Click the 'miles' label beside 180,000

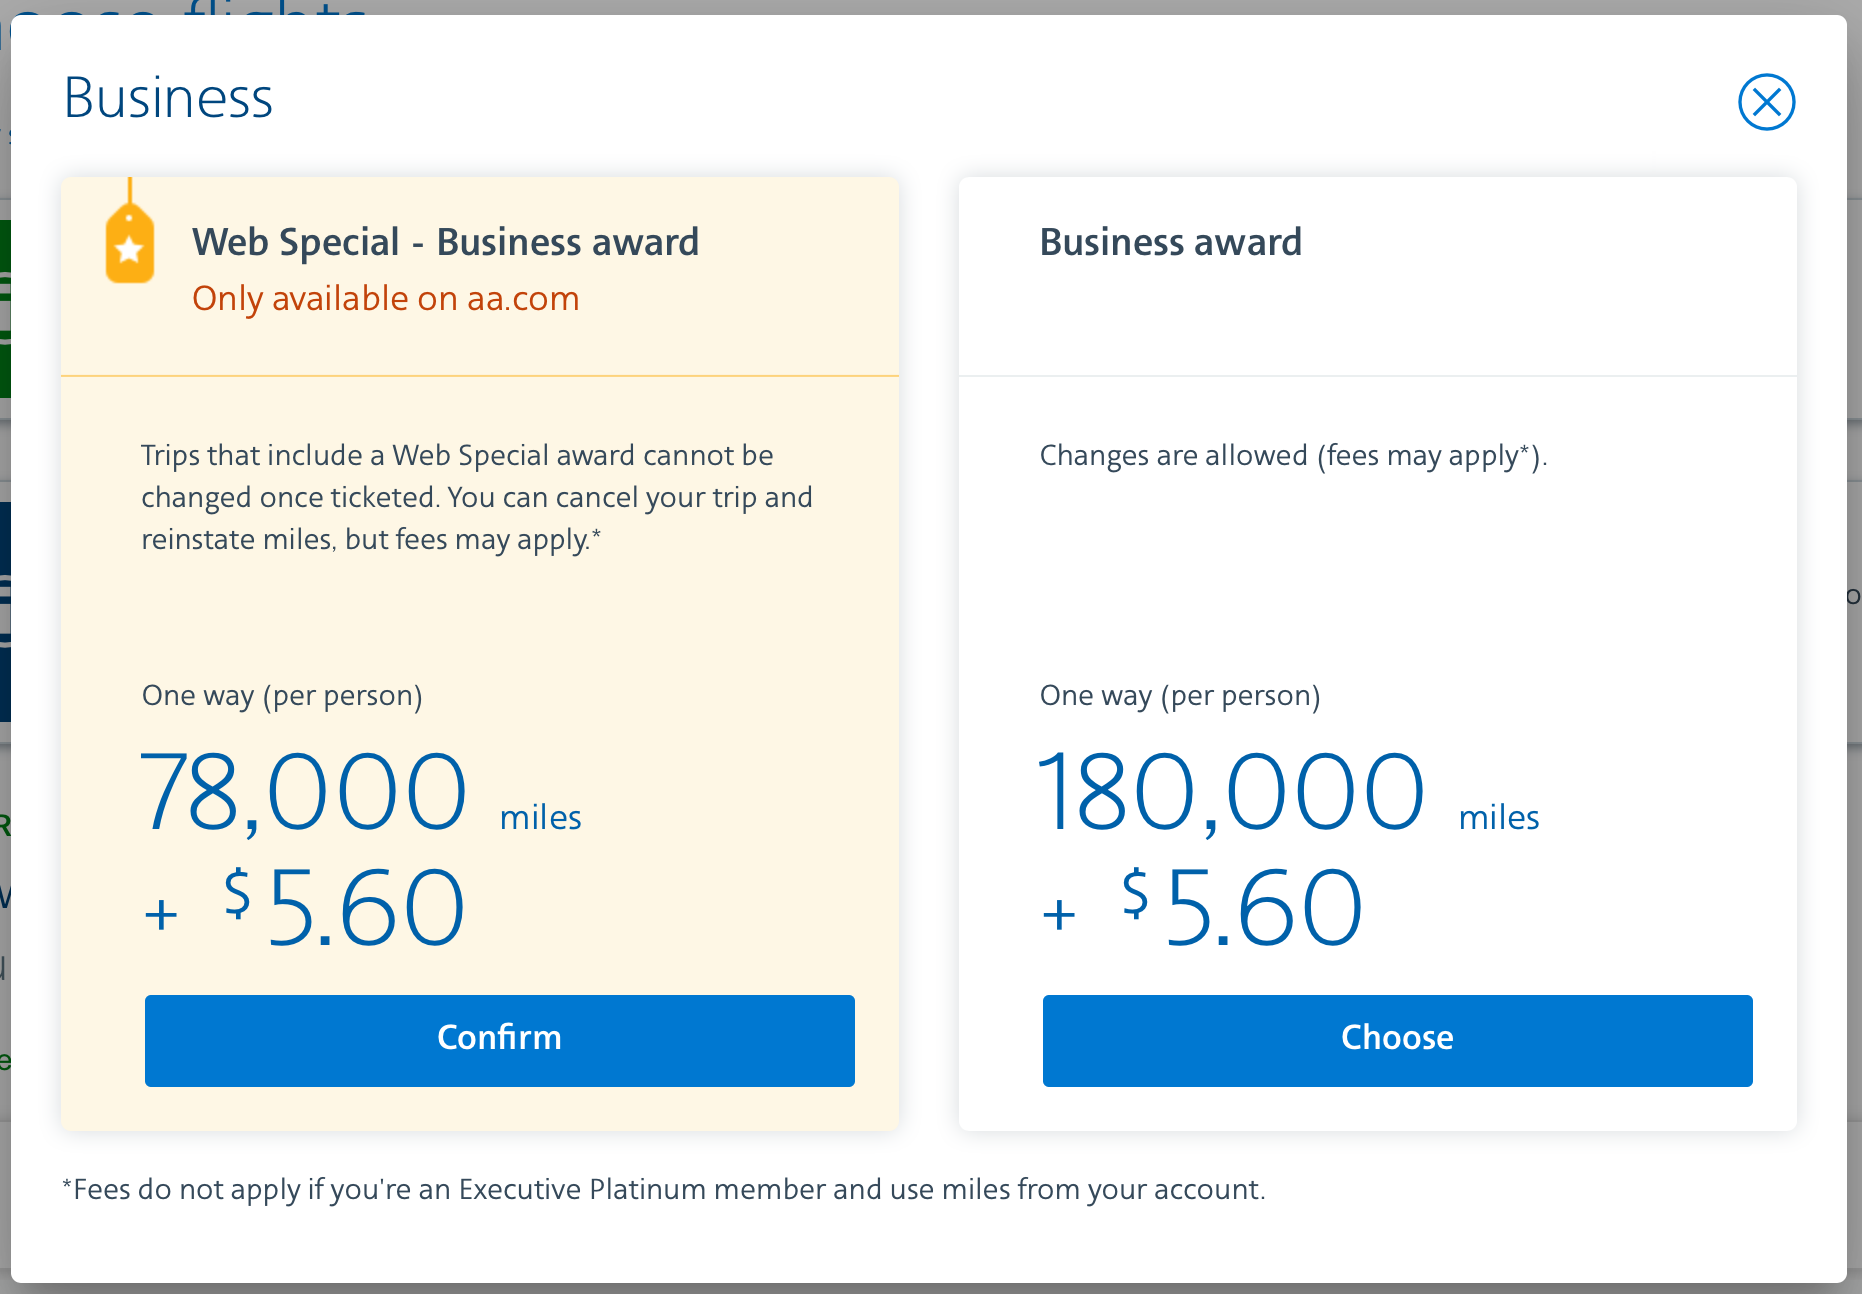[1498, 818]
